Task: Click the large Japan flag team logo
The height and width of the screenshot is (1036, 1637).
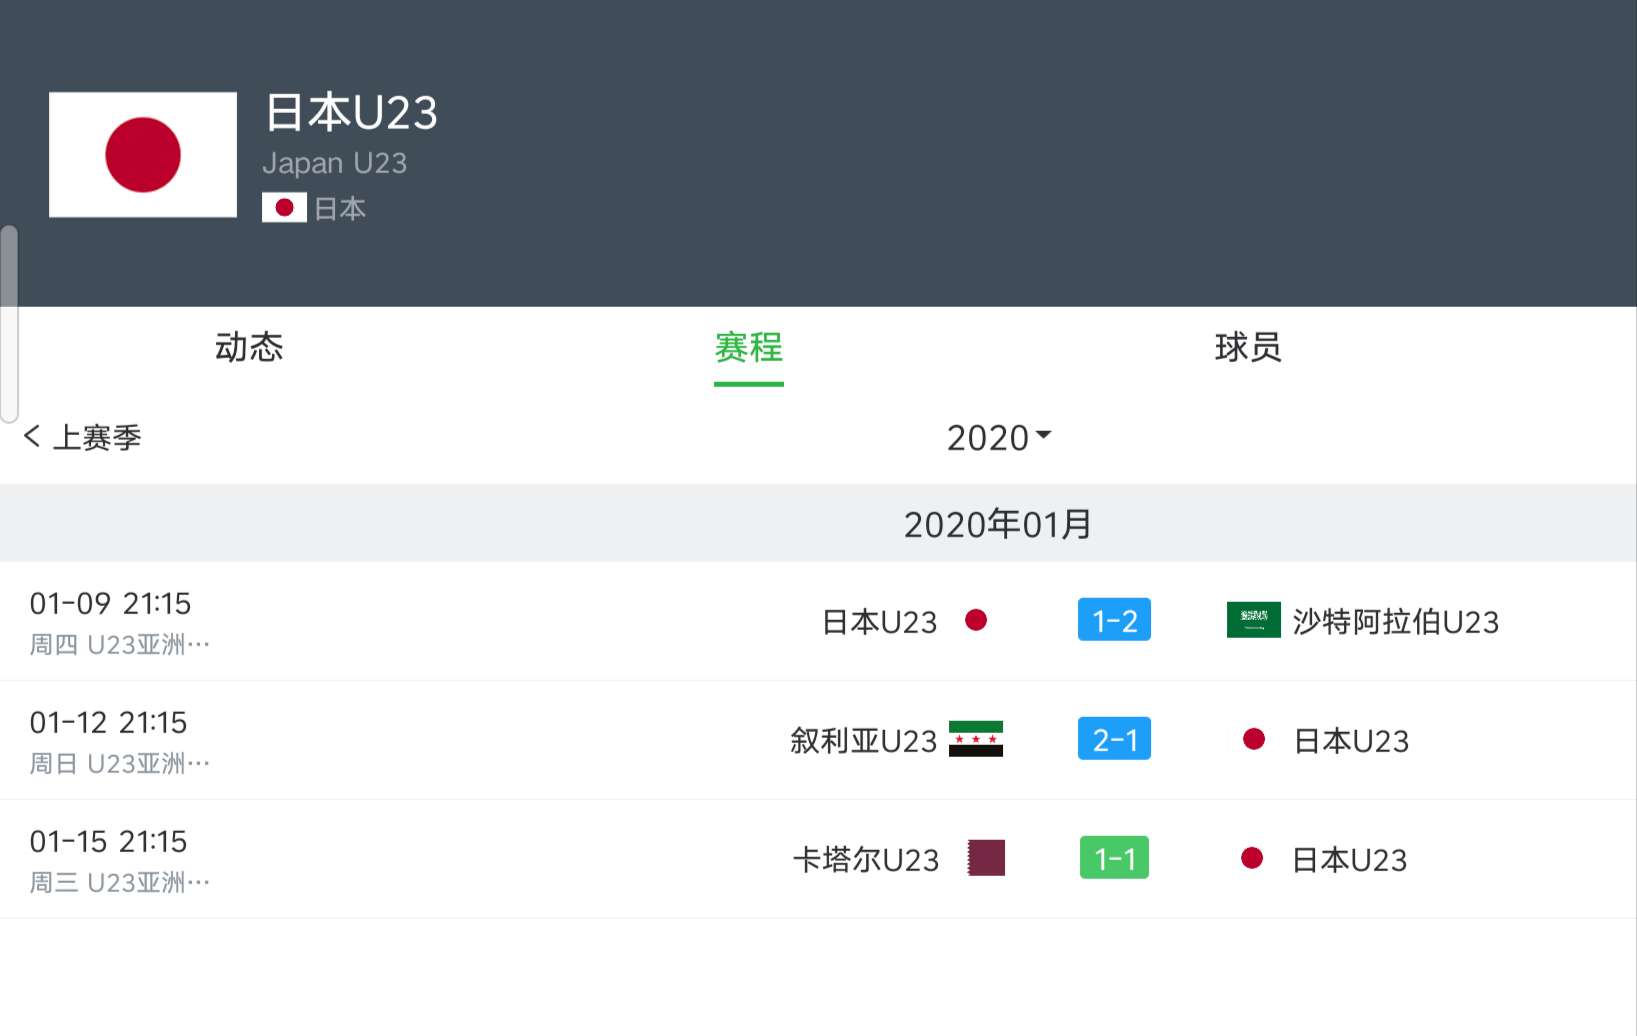Action: (143, 155)
